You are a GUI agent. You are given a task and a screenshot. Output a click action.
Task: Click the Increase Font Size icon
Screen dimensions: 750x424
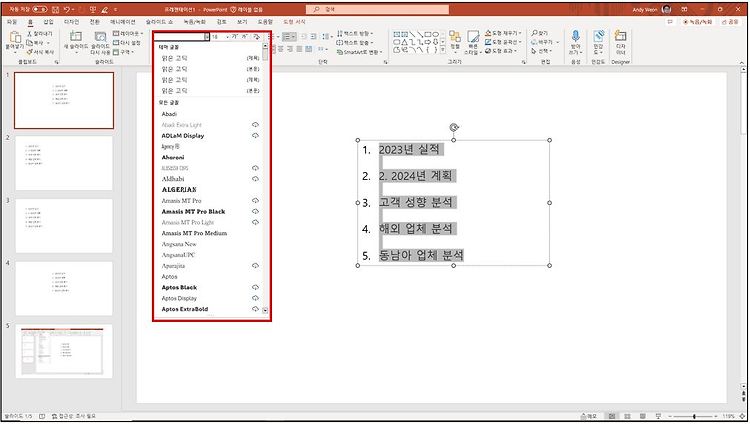234,36
